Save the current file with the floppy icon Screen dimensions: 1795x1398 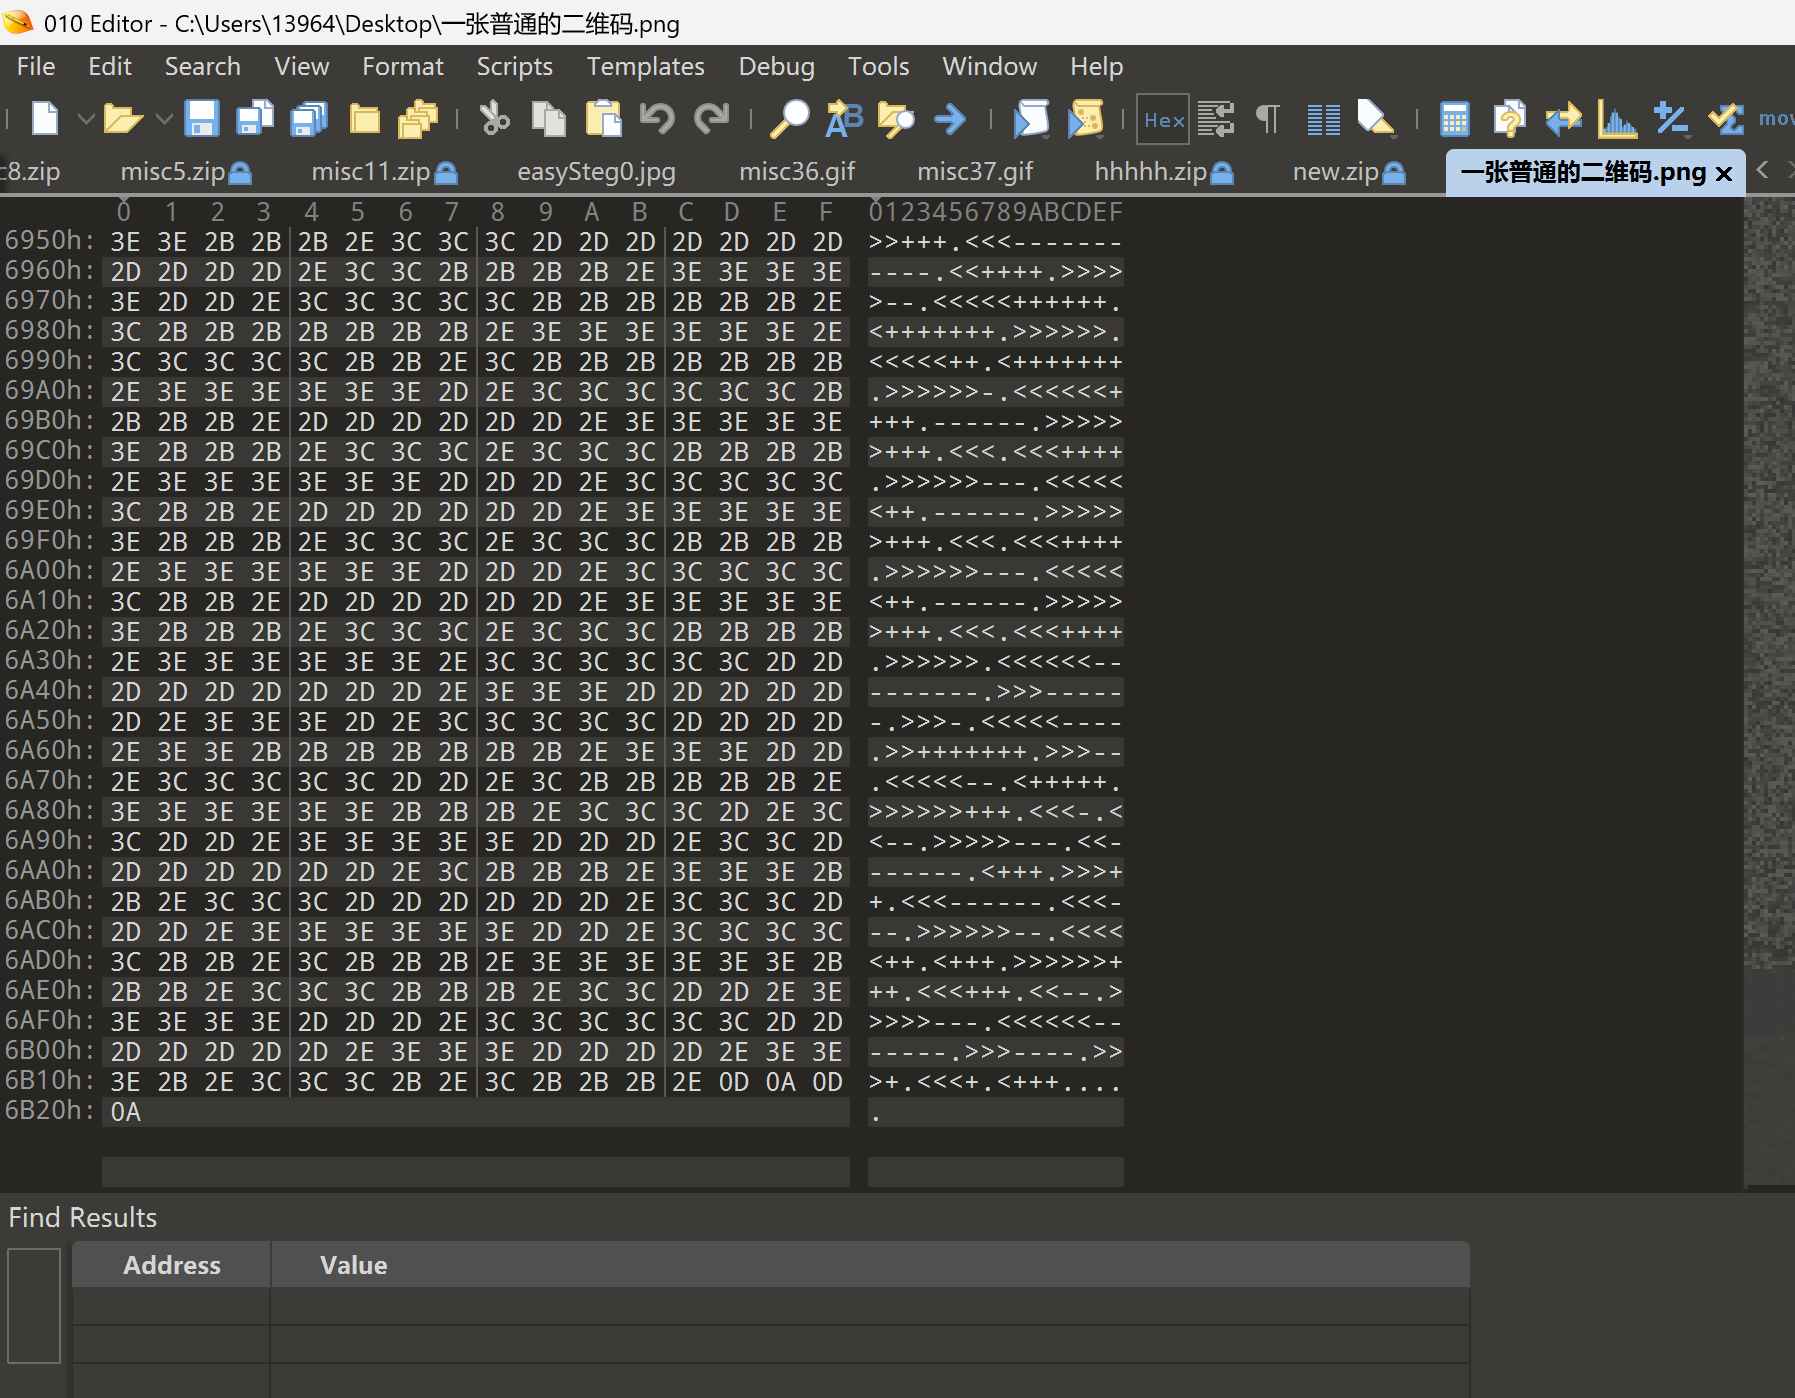202,119
